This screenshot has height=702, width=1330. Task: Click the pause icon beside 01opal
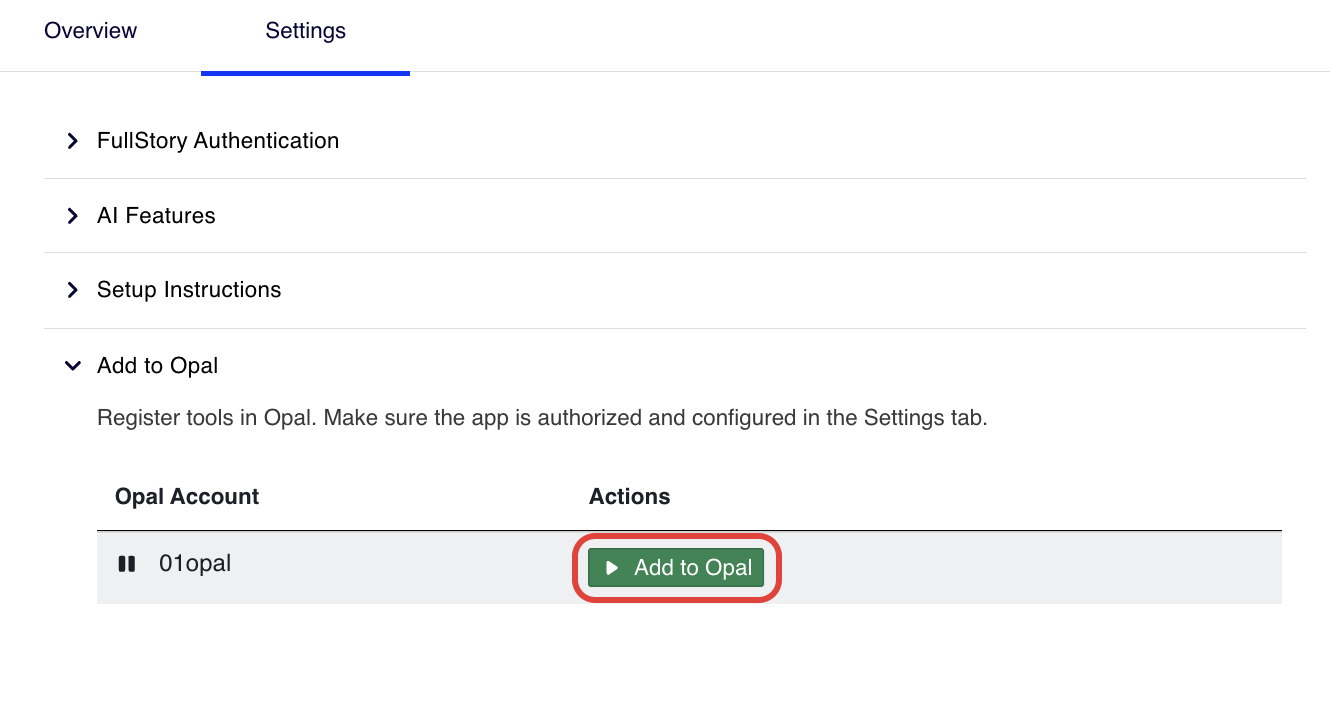127,564
